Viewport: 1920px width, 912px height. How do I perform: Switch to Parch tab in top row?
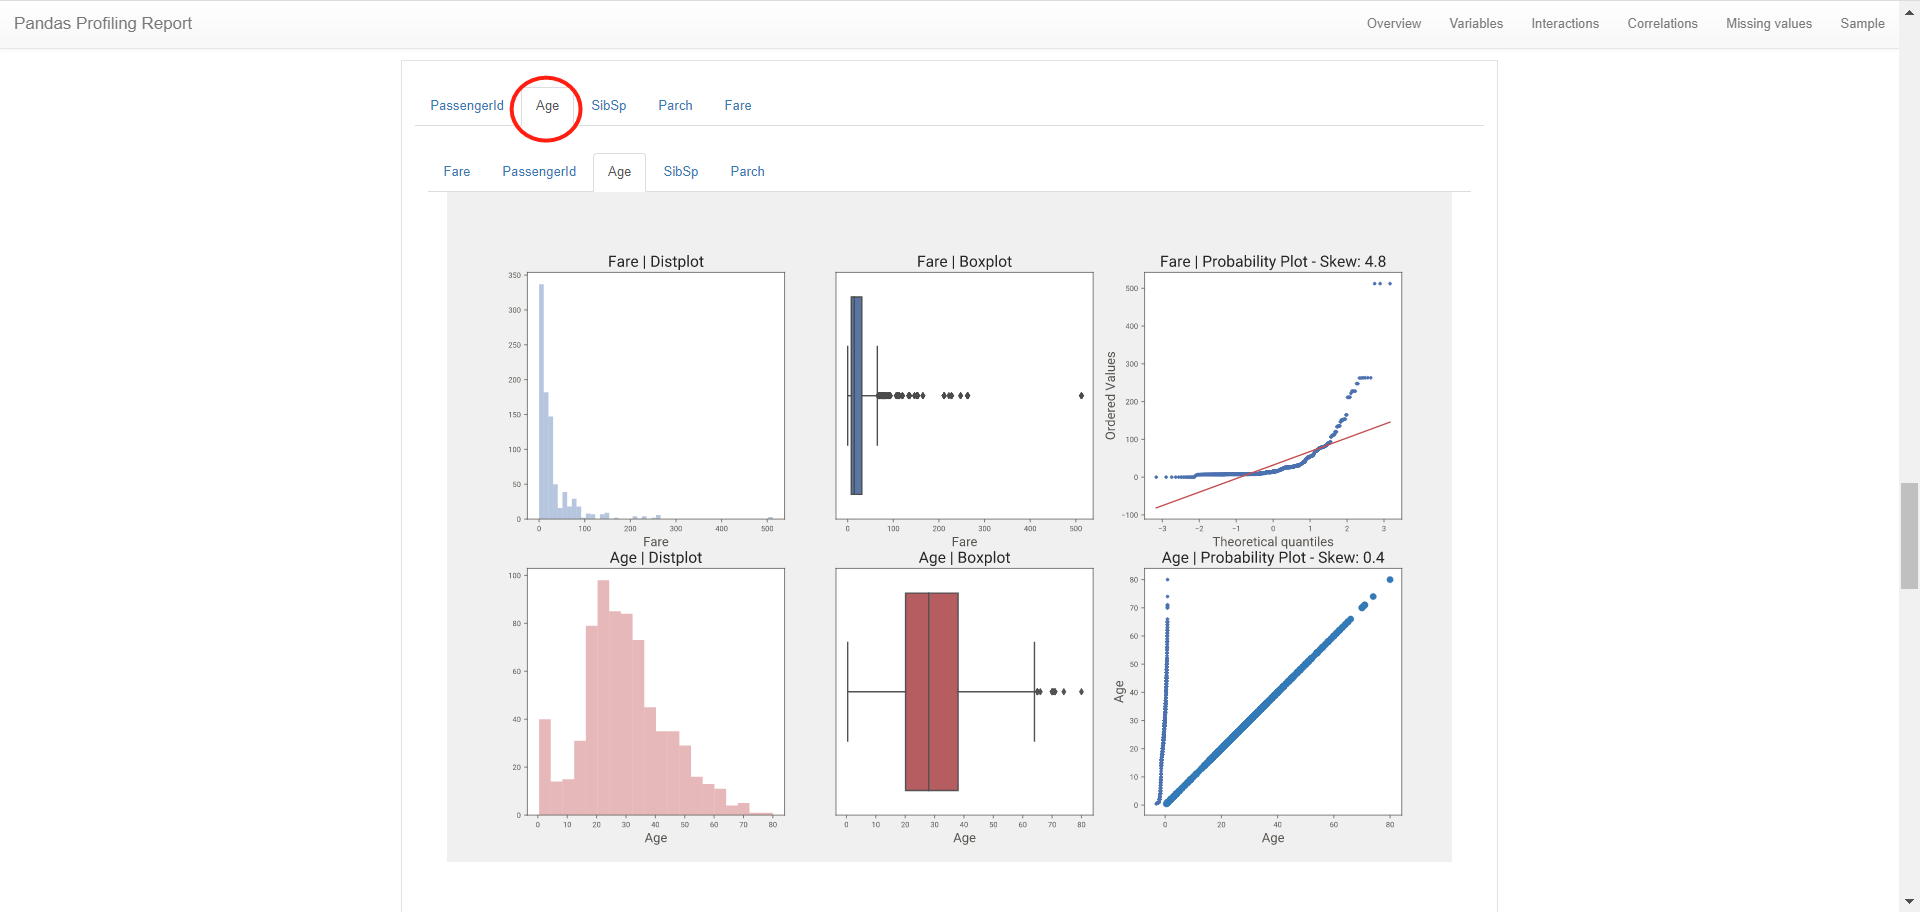675,105
